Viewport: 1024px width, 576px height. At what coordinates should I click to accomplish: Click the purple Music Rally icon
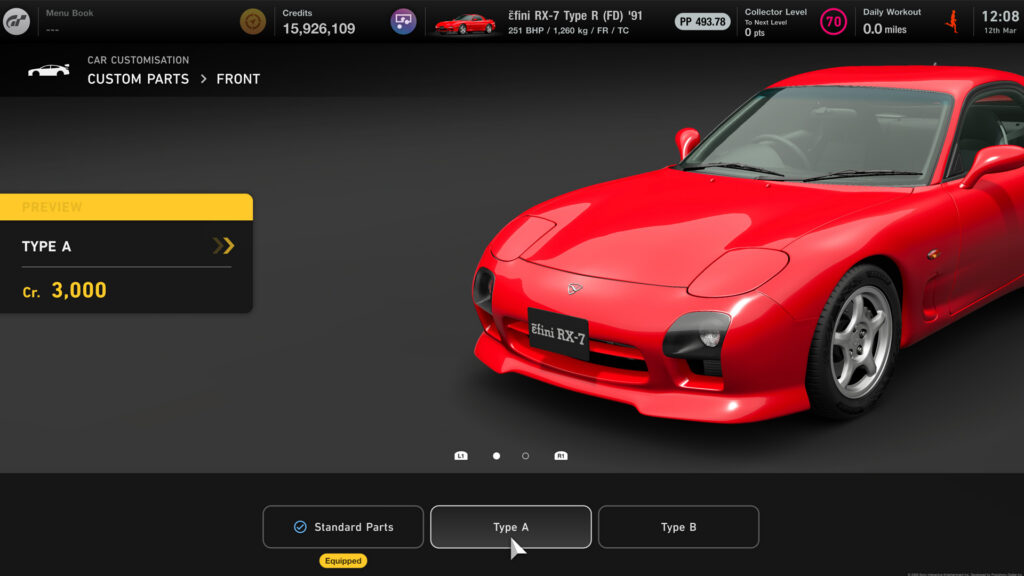[403, 20]
